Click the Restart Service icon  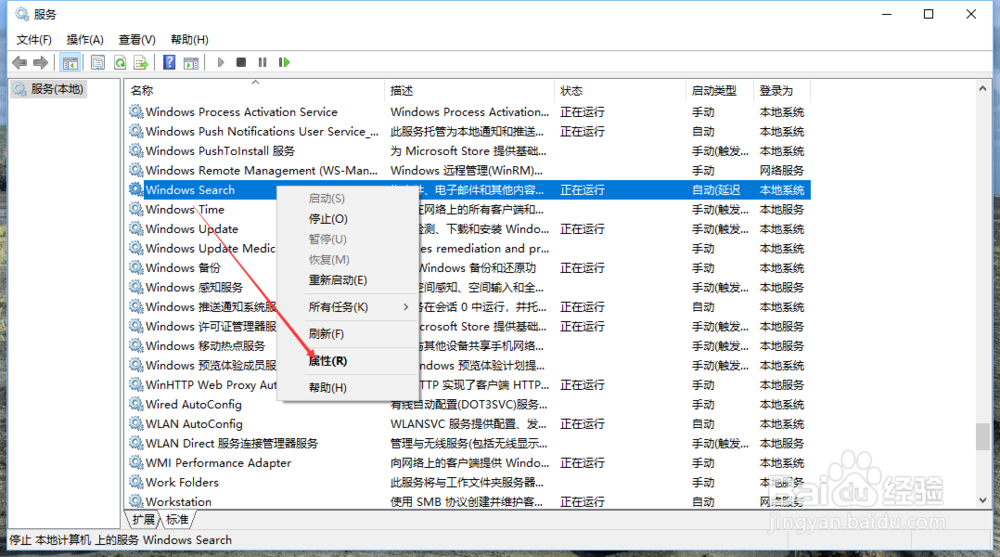pyautogui.click(x=284, y=63)
